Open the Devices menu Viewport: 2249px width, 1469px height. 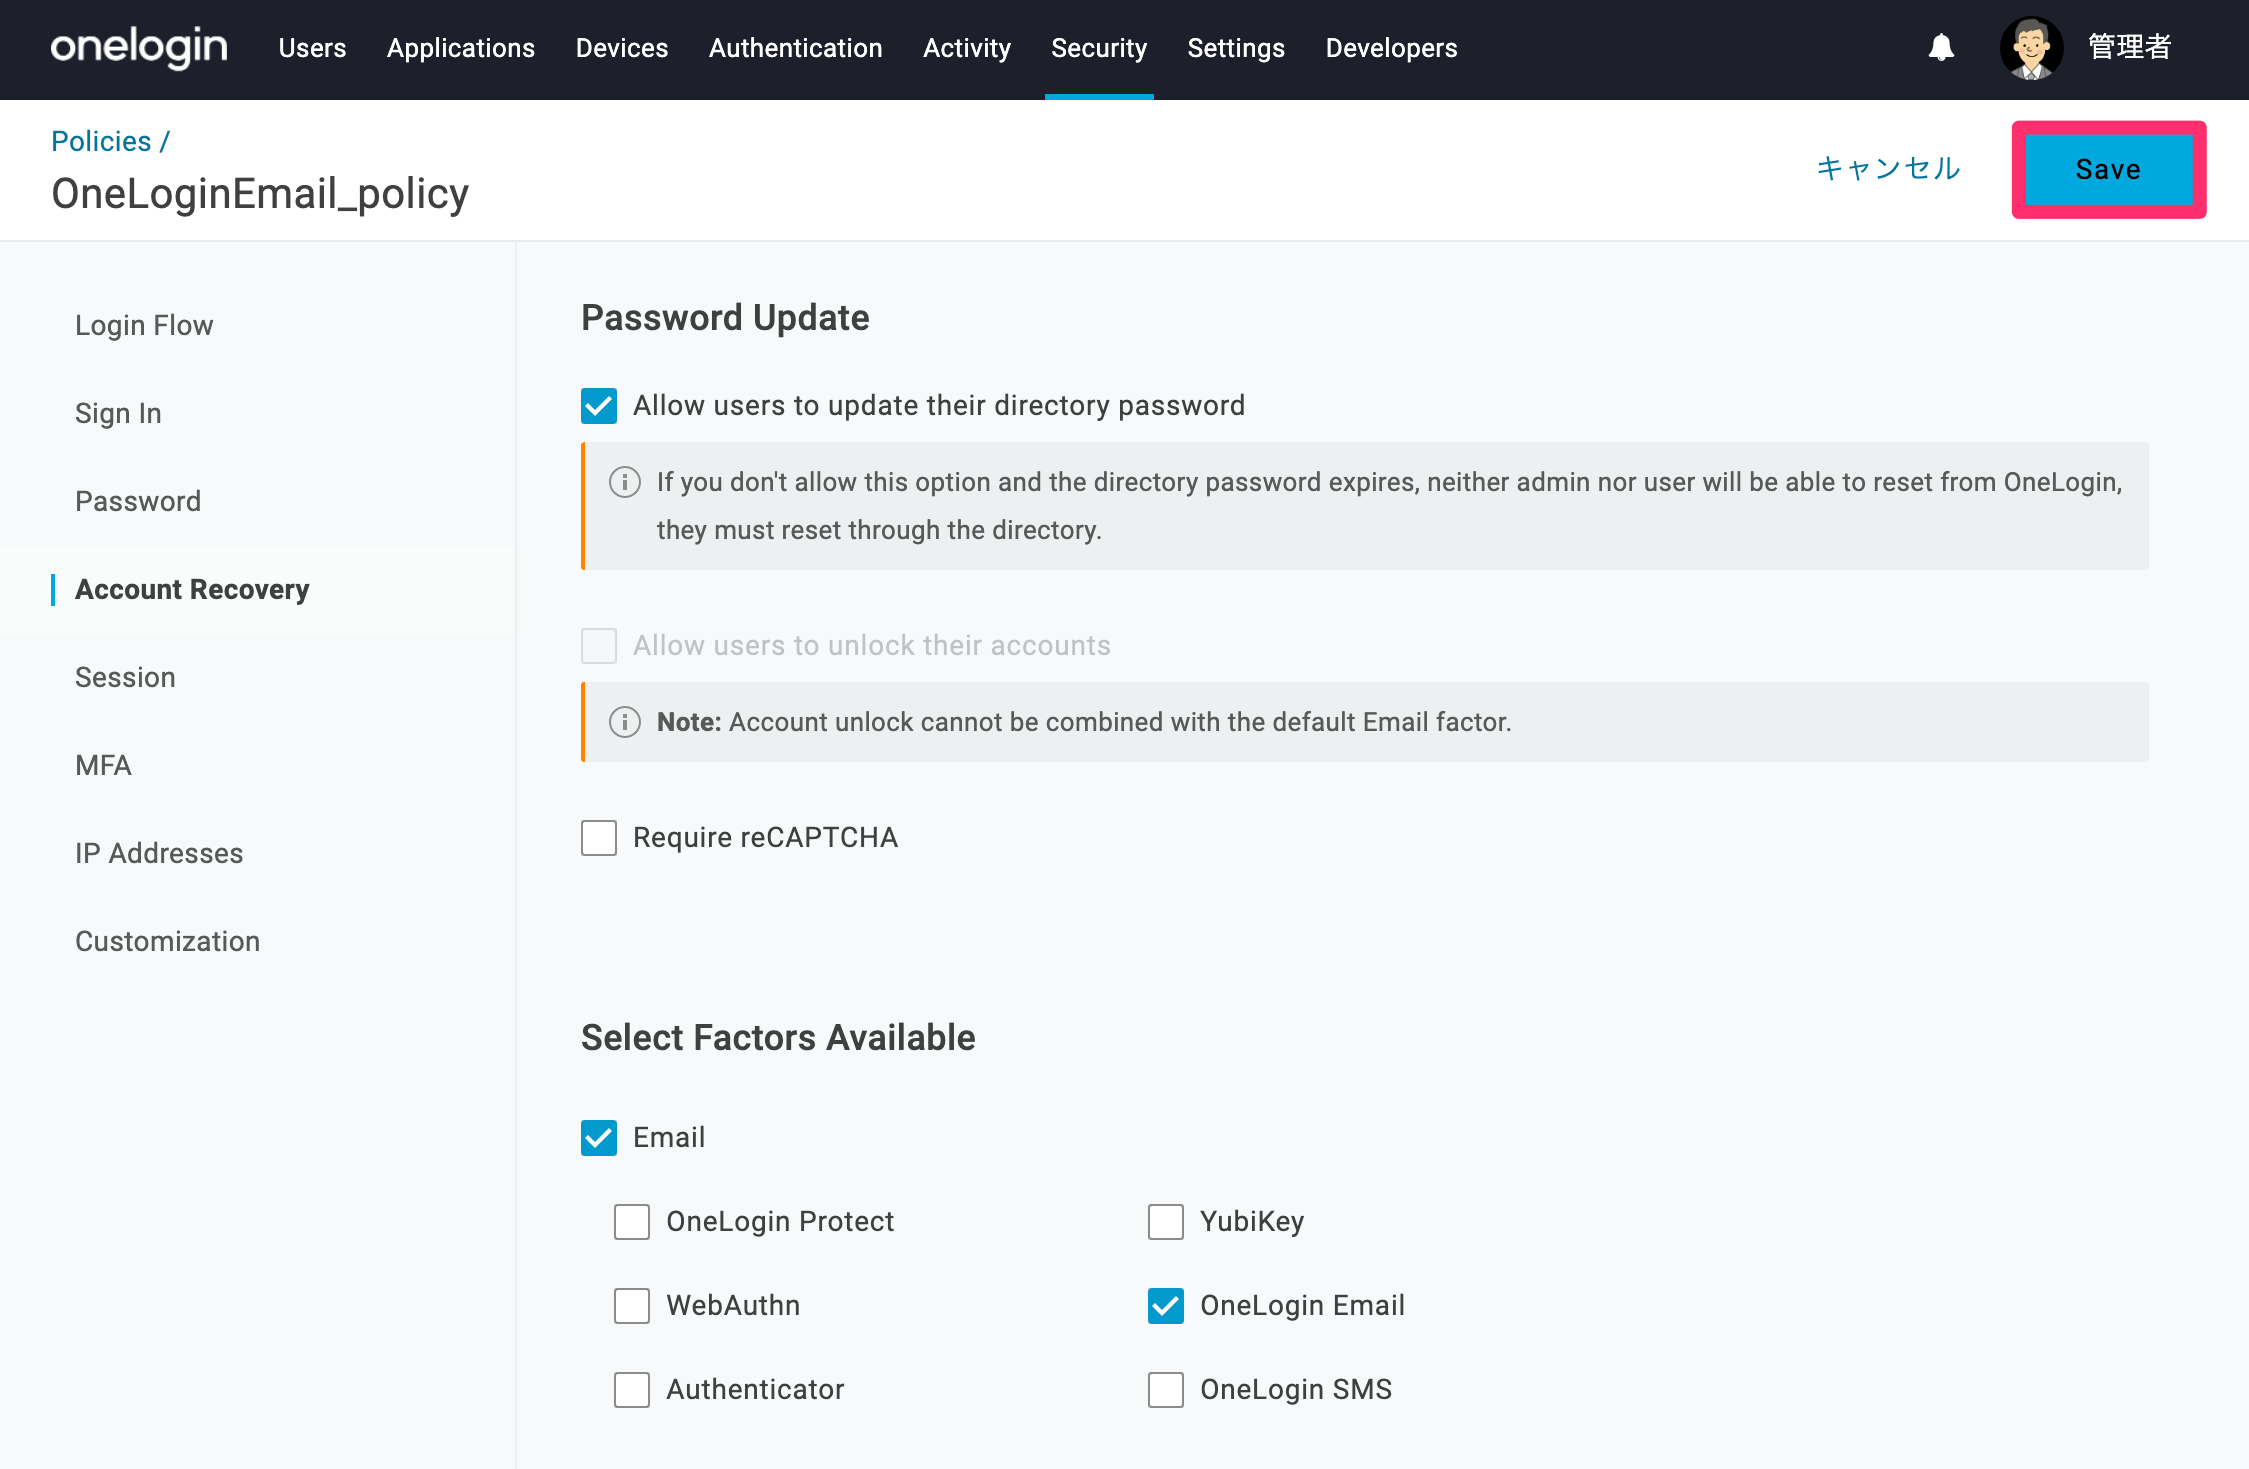[x=622, y=48]
